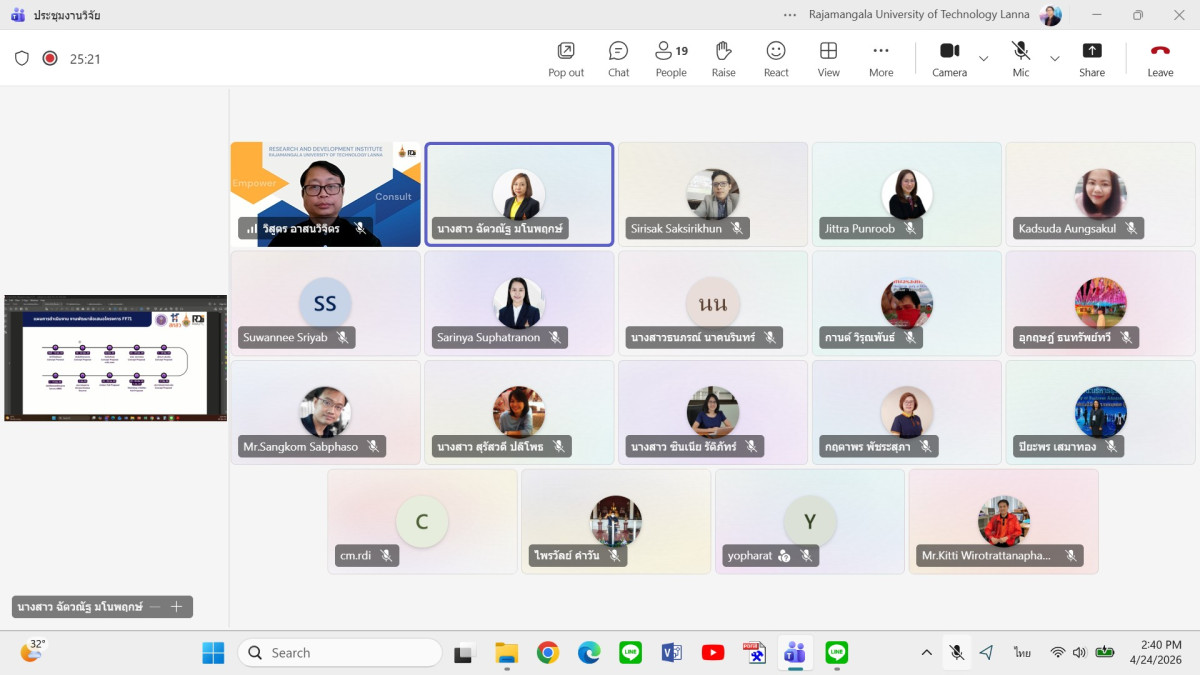The image size is (1200, 675).
Task: Toggle the Camera on or off
Action: click(949, 58)
